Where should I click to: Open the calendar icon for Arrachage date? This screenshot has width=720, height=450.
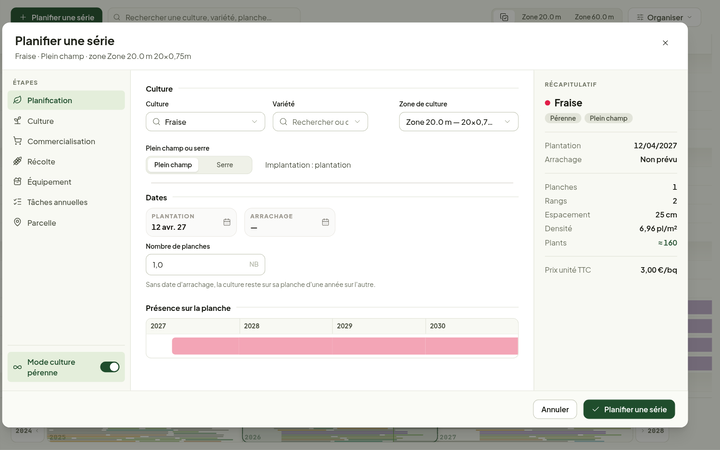click(326, 222)
